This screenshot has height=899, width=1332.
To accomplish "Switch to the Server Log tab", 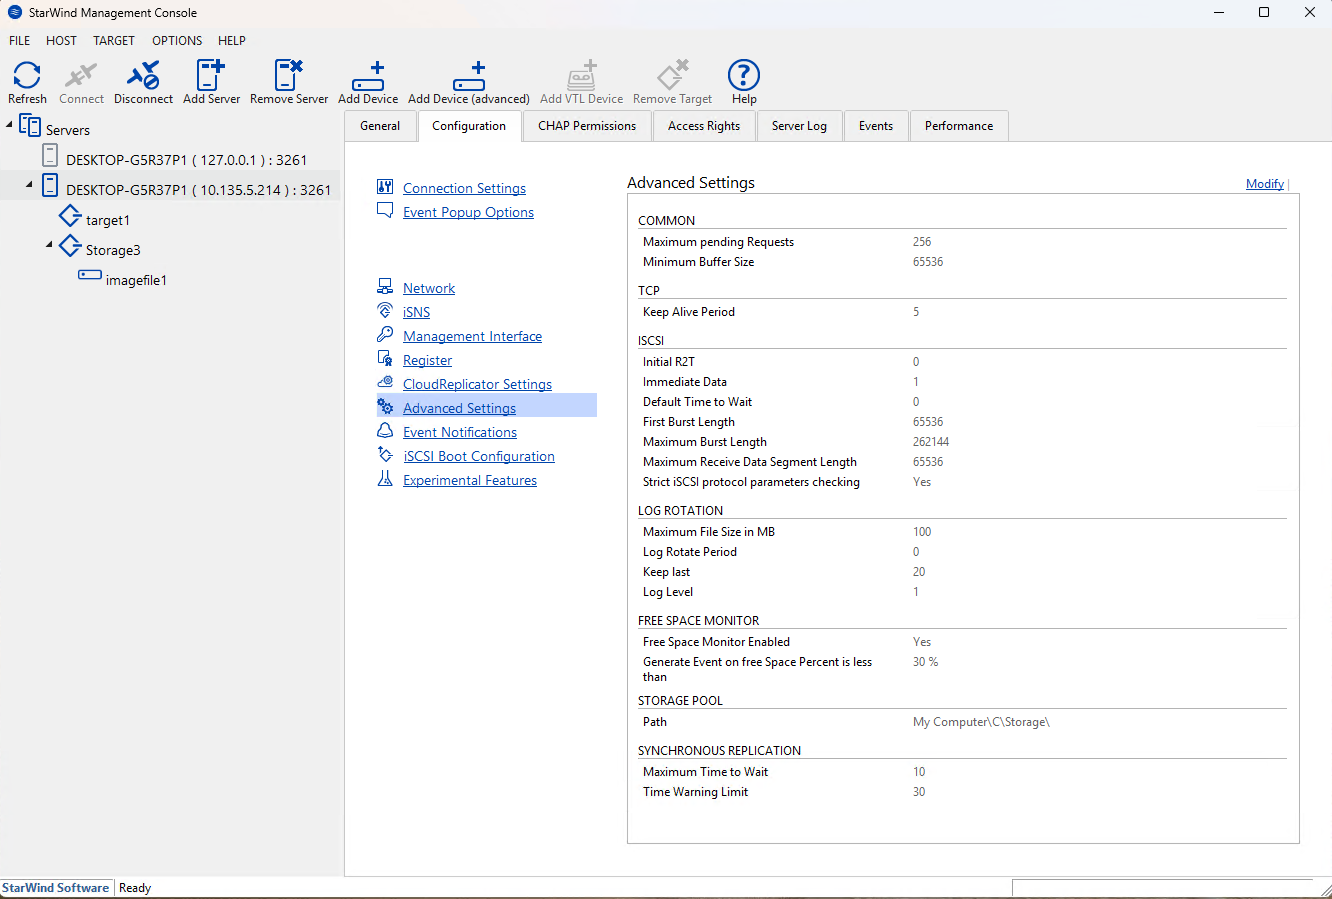I will [x=799, y=126].
